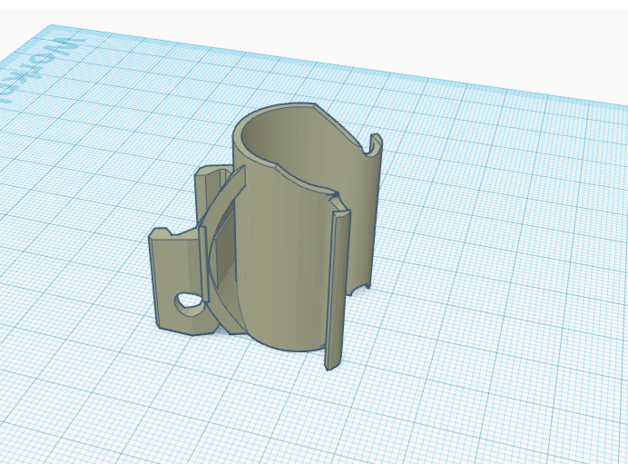This screenshot has width=628, height=472.
Task: Click the bottom tip of the front rib
Action: coord(327,366)
